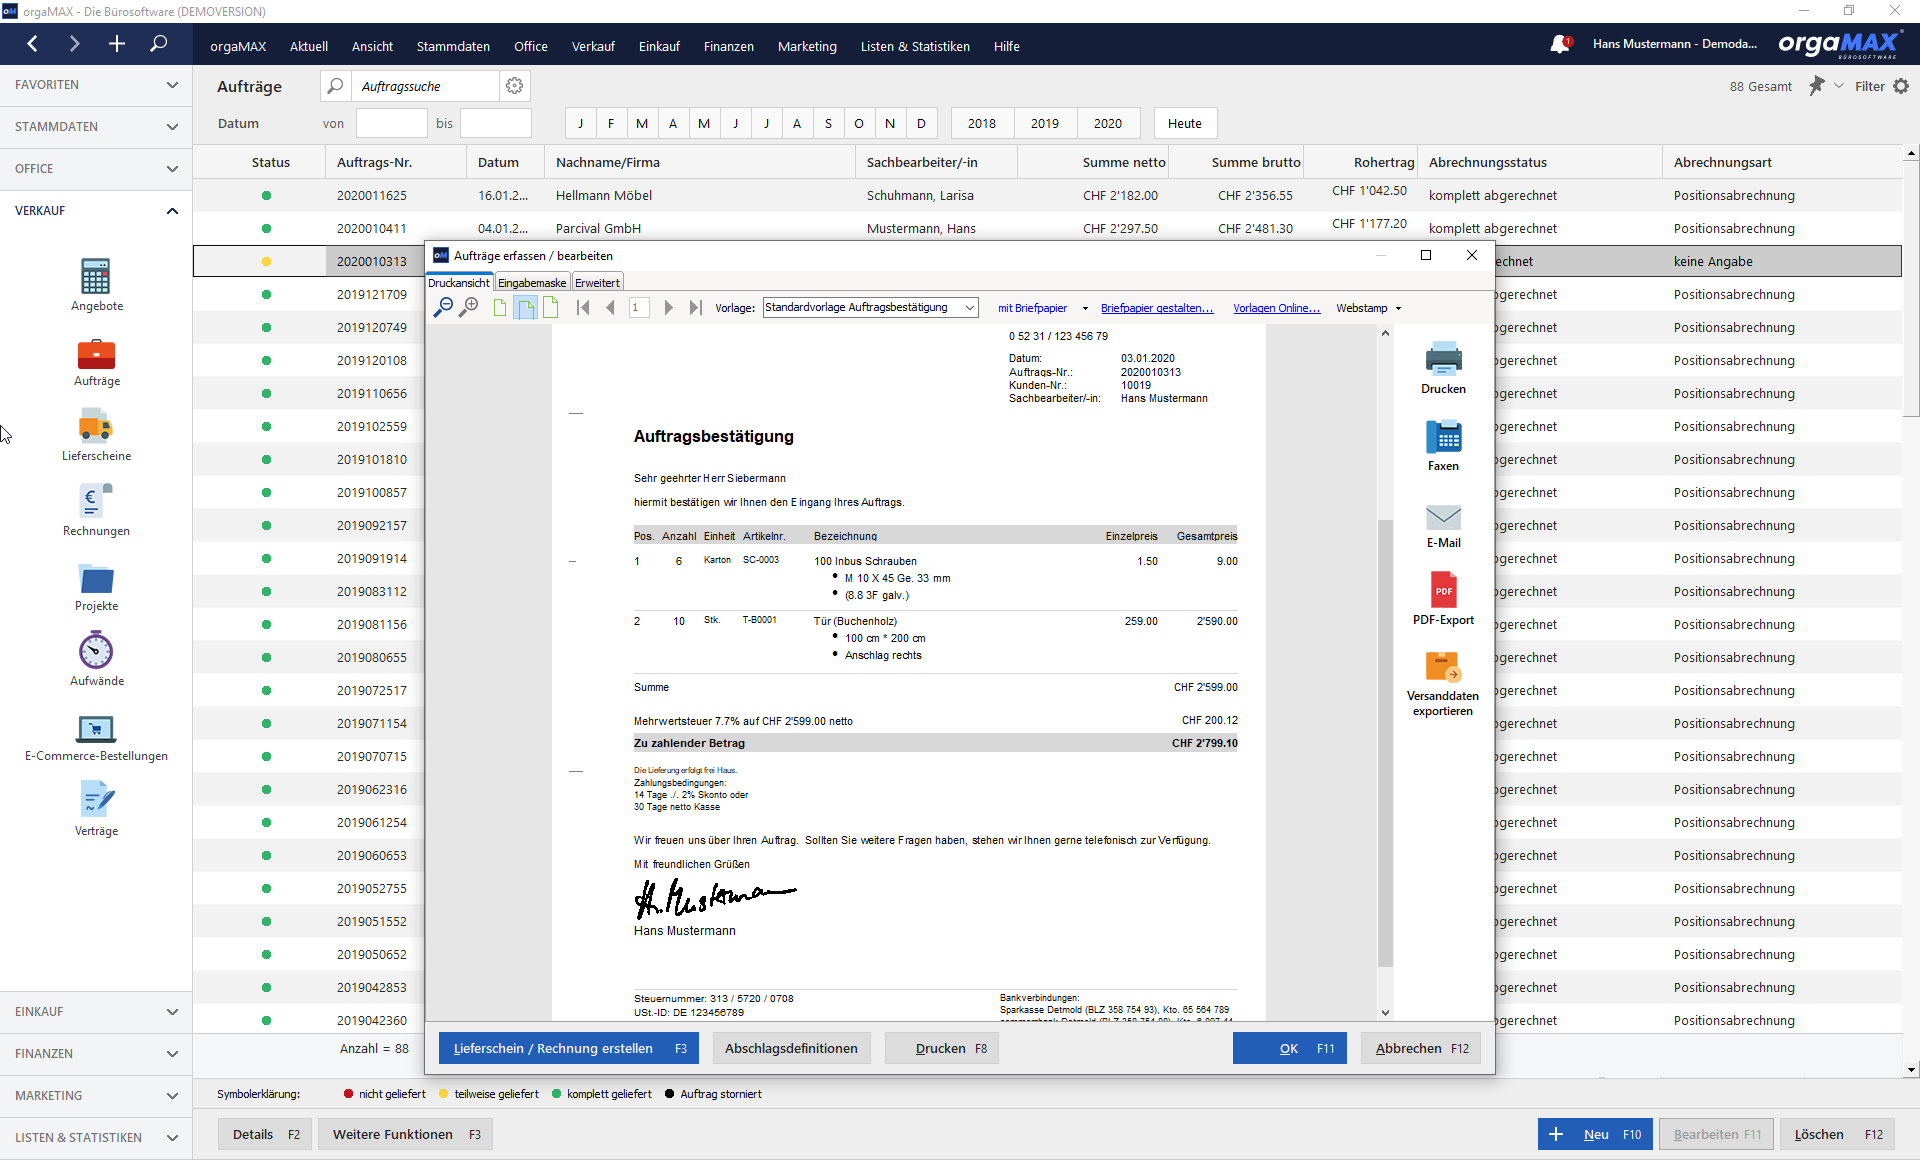Click the back navigation arrow
The width and height of the screenshot is (1920, 1160).
(x=33, y=44)
